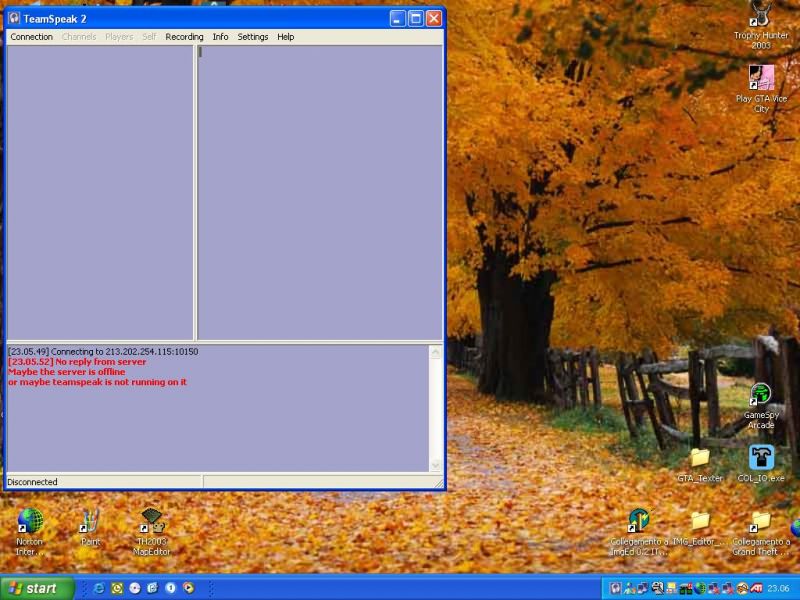Minimize the TeamSpeak 2 window
This screenshot has width=800, height=600.
pyautogui.click(x=397, y=18)
